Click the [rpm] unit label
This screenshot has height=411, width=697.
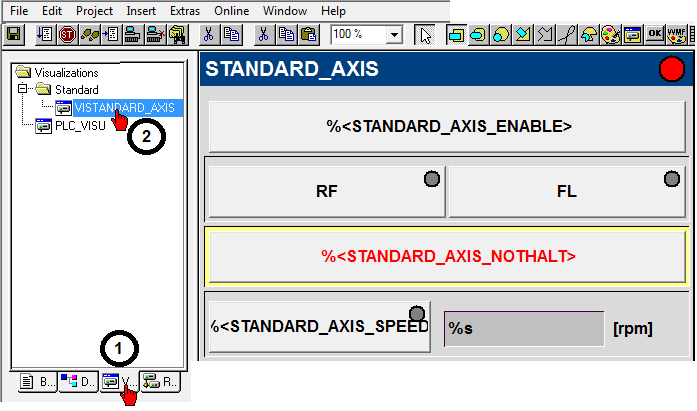(633, 329)
